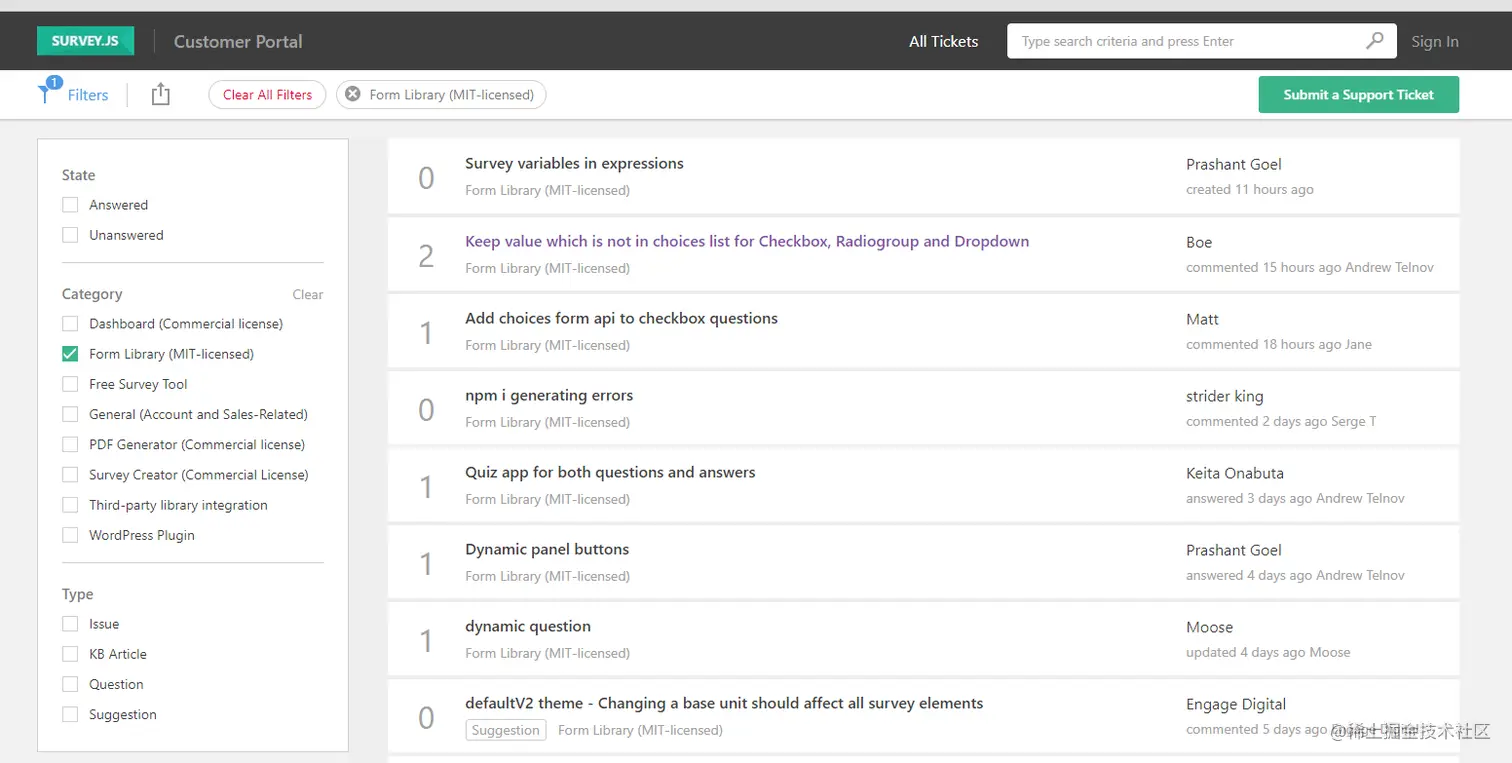The height and width of the screenshot is (763, 1512).
Task: Click the Sign In link
Action: (x=1434, y=41)
